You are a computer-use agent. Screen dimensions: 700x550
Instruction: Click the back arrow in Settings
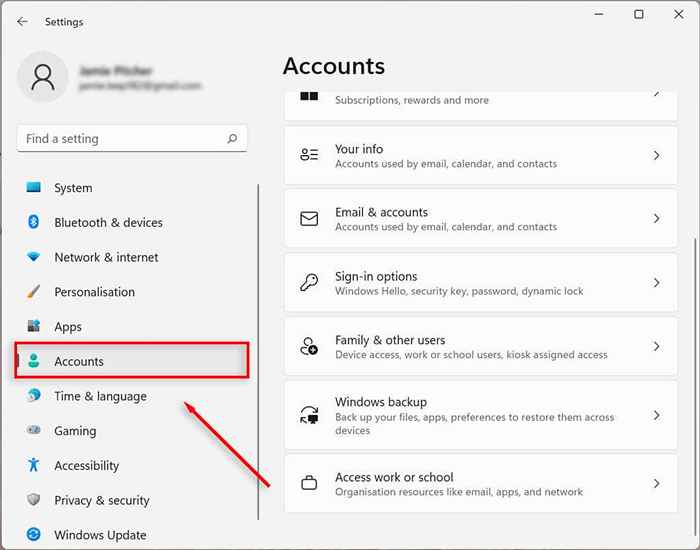coord(22,21)
